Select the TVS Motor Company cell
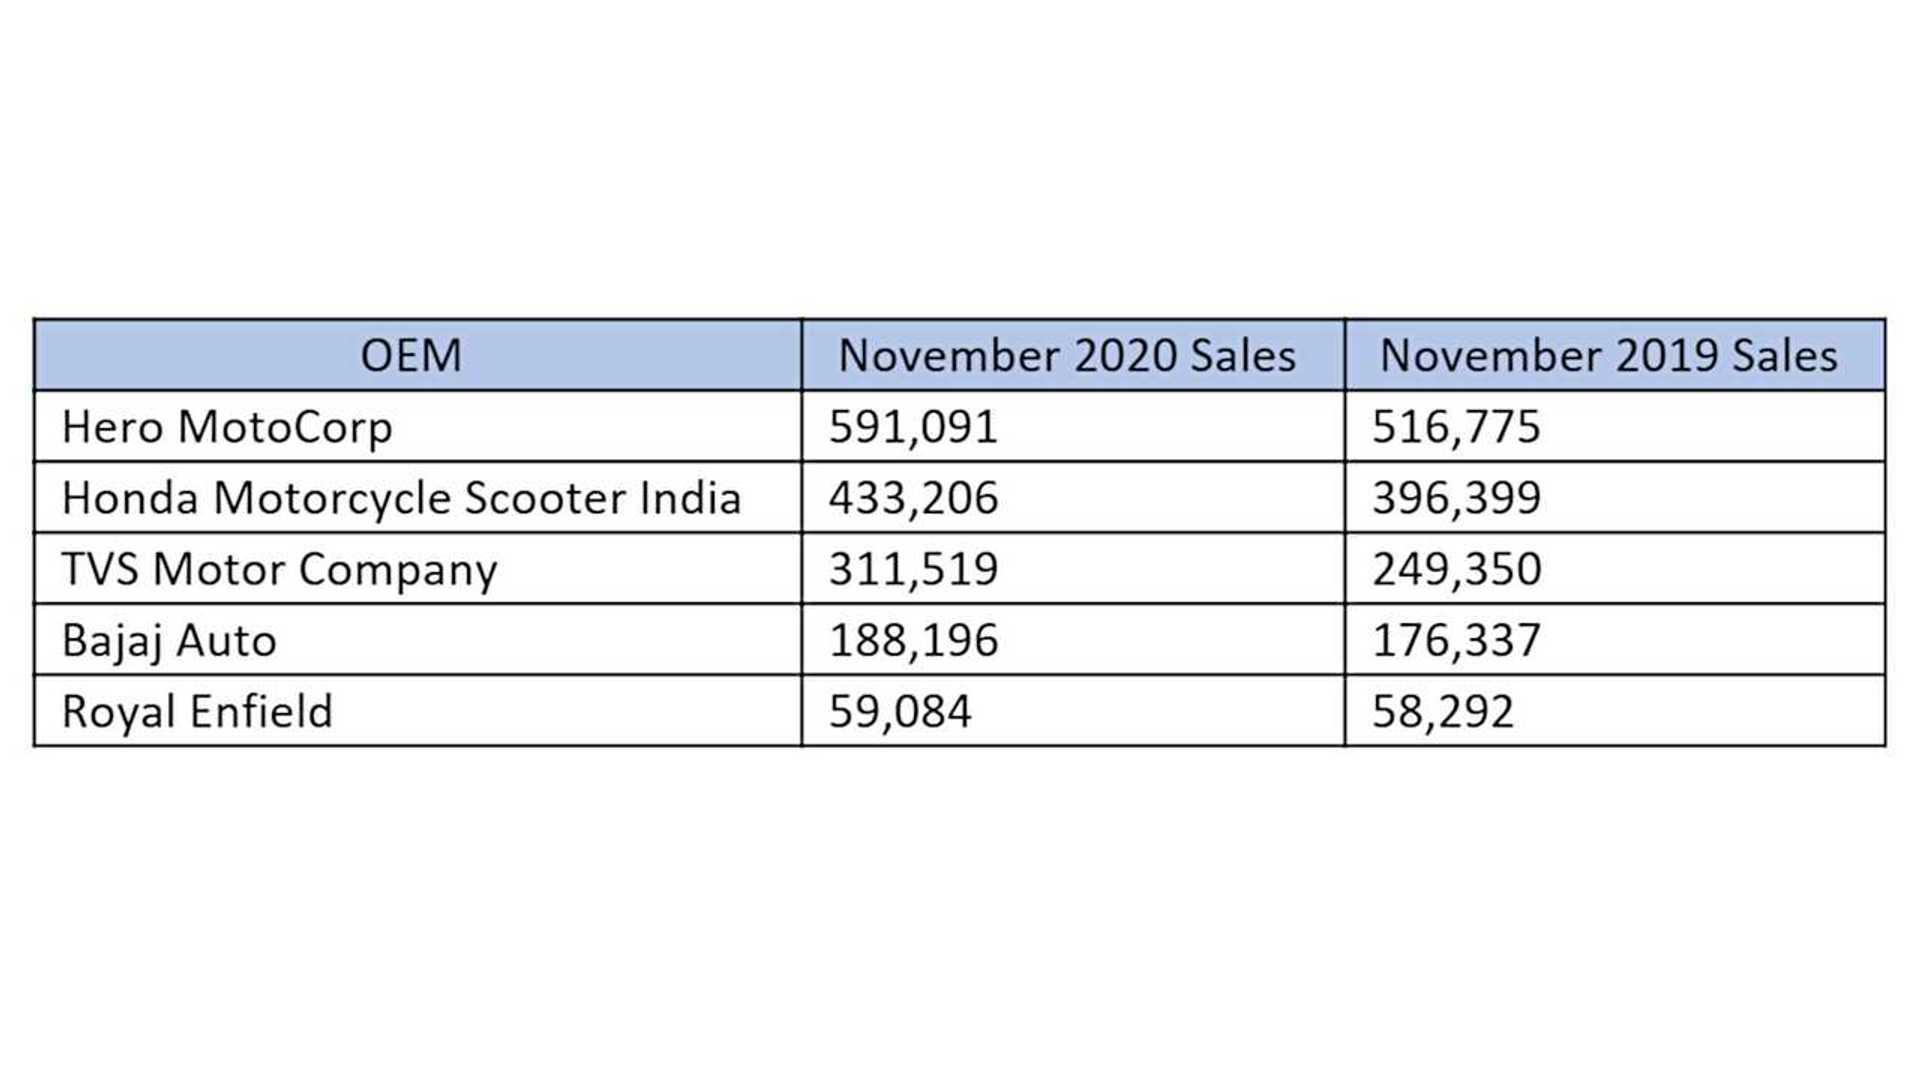Image resolution: width=1920 pixels, height=1080 pixels. tap(279, 569)
